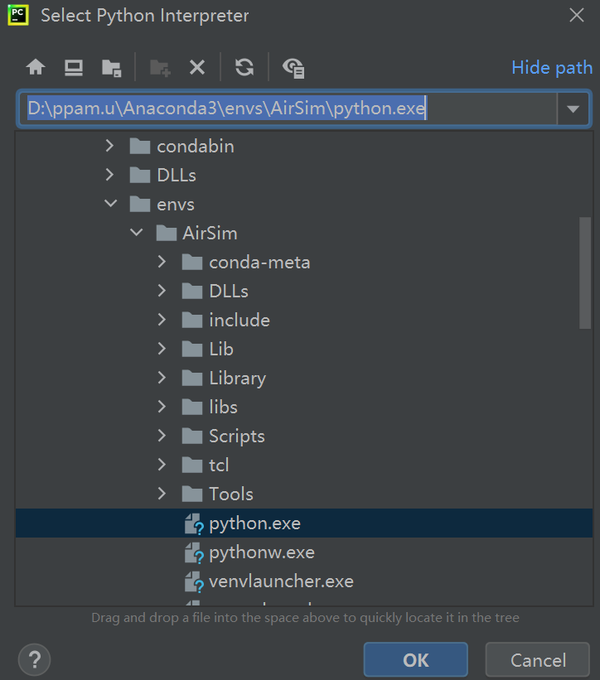600x680 pixels.
Task: Select pythonw.exe in the tree
Action: (261, 552)
